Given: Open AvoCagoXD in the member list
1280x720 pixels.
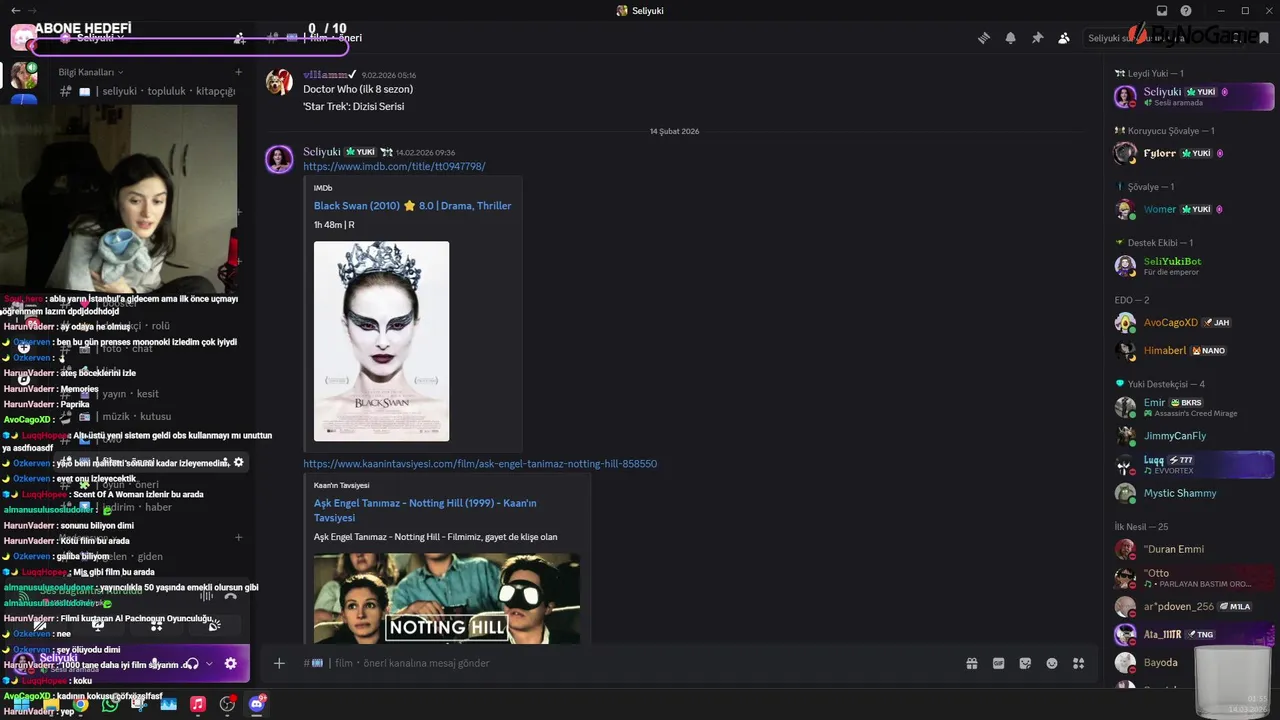Looking at the screenshot, I should (1194, 322).
